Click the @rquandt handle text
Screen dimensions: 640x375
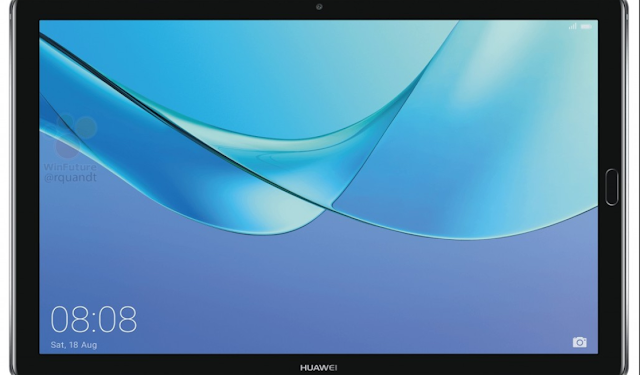point(70,177)
